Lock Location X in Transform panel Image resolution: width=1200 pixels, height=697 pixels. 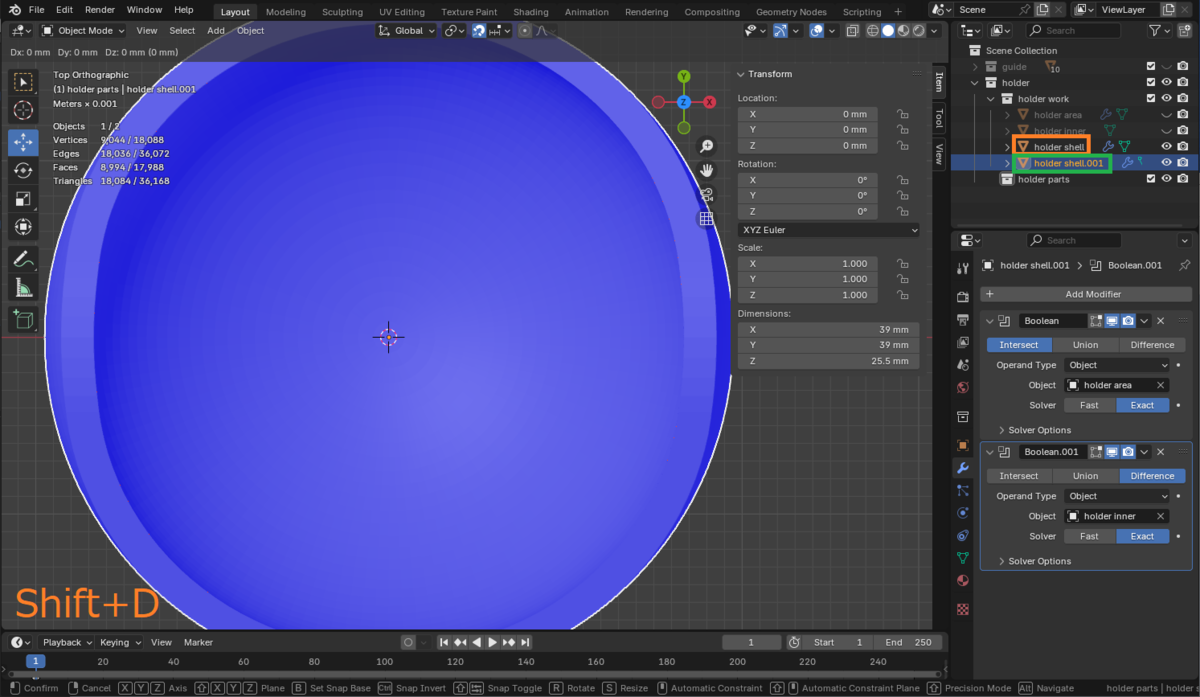pos(902,114)
